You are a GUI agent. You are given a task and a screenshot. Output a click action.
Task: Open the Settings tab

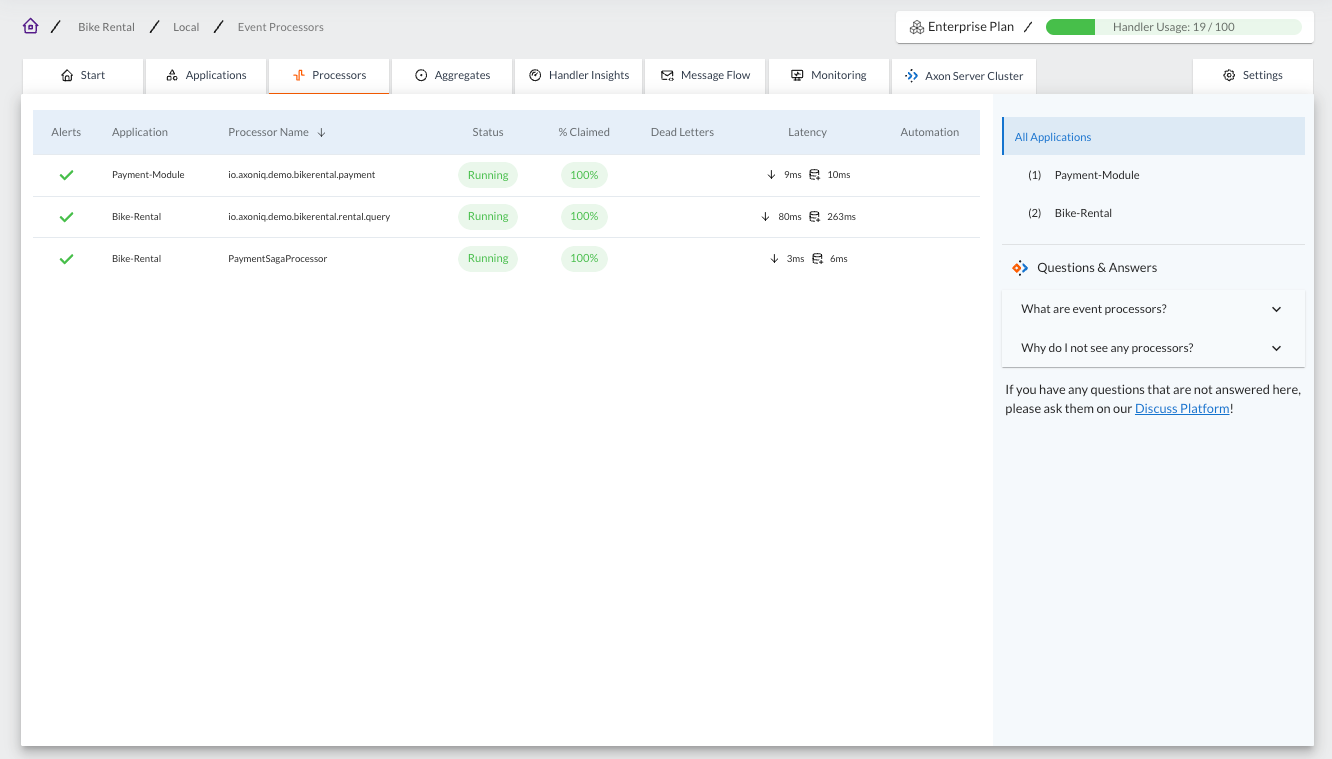pyautogui.click(x=1253, y=75)
